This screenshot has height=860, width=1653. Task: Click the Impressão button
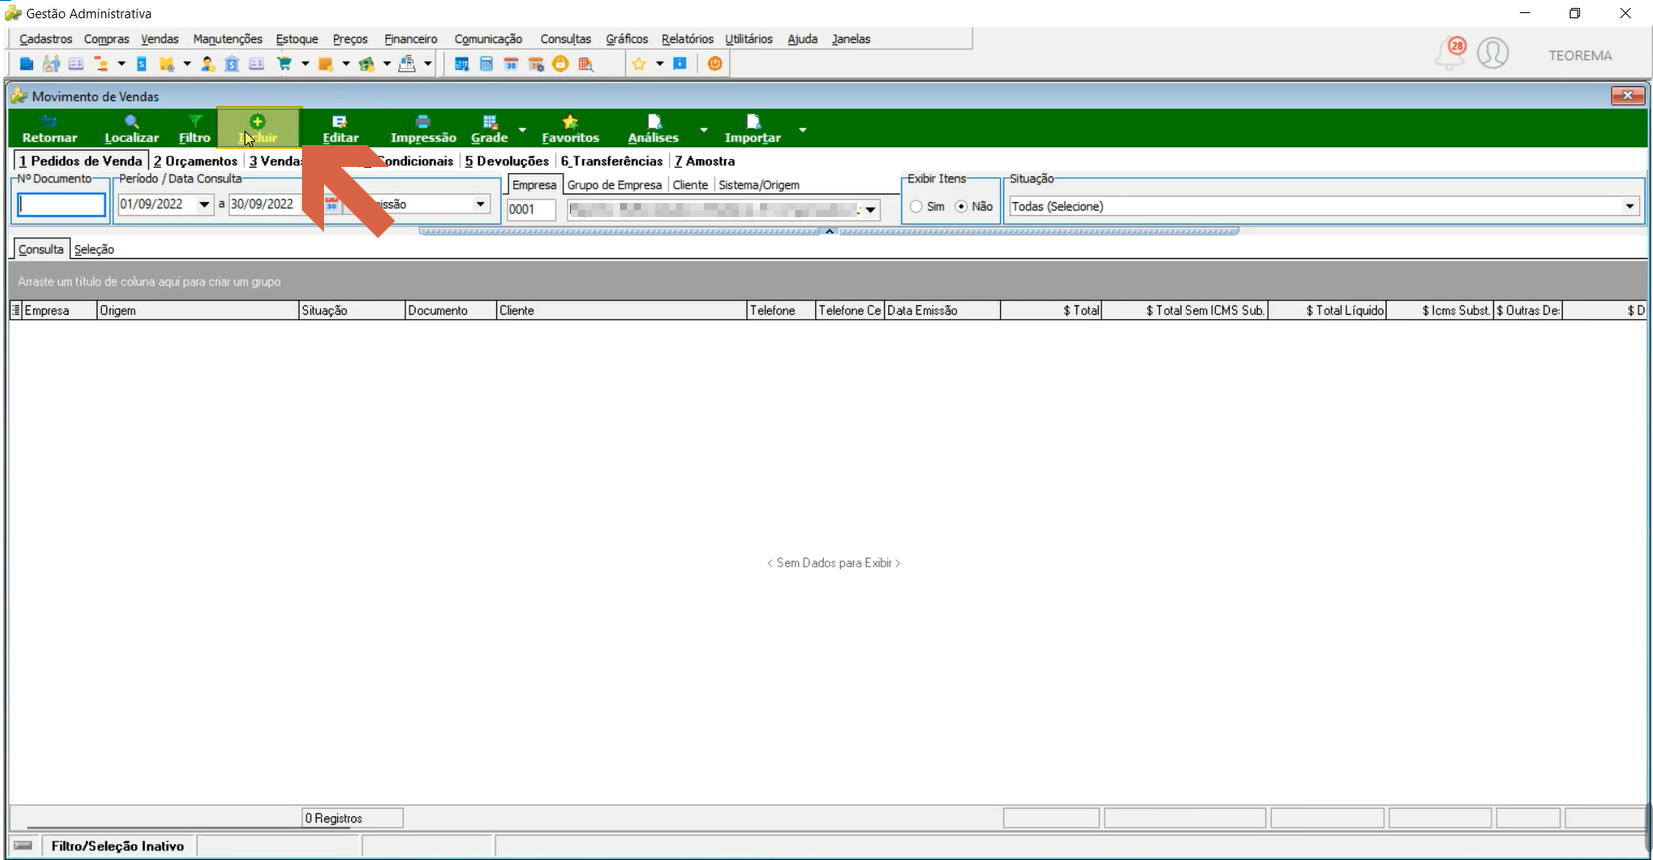pos(423,129)
